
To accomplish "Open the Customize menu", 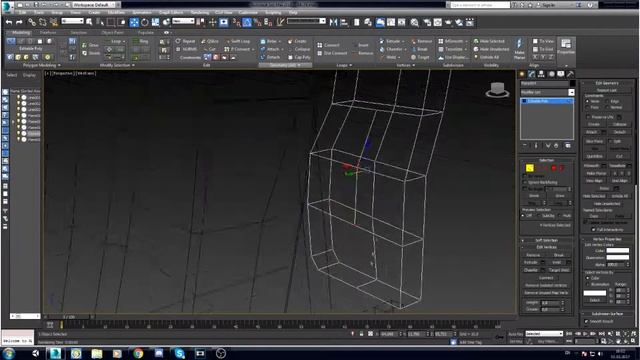I will [x=248, y=13].
